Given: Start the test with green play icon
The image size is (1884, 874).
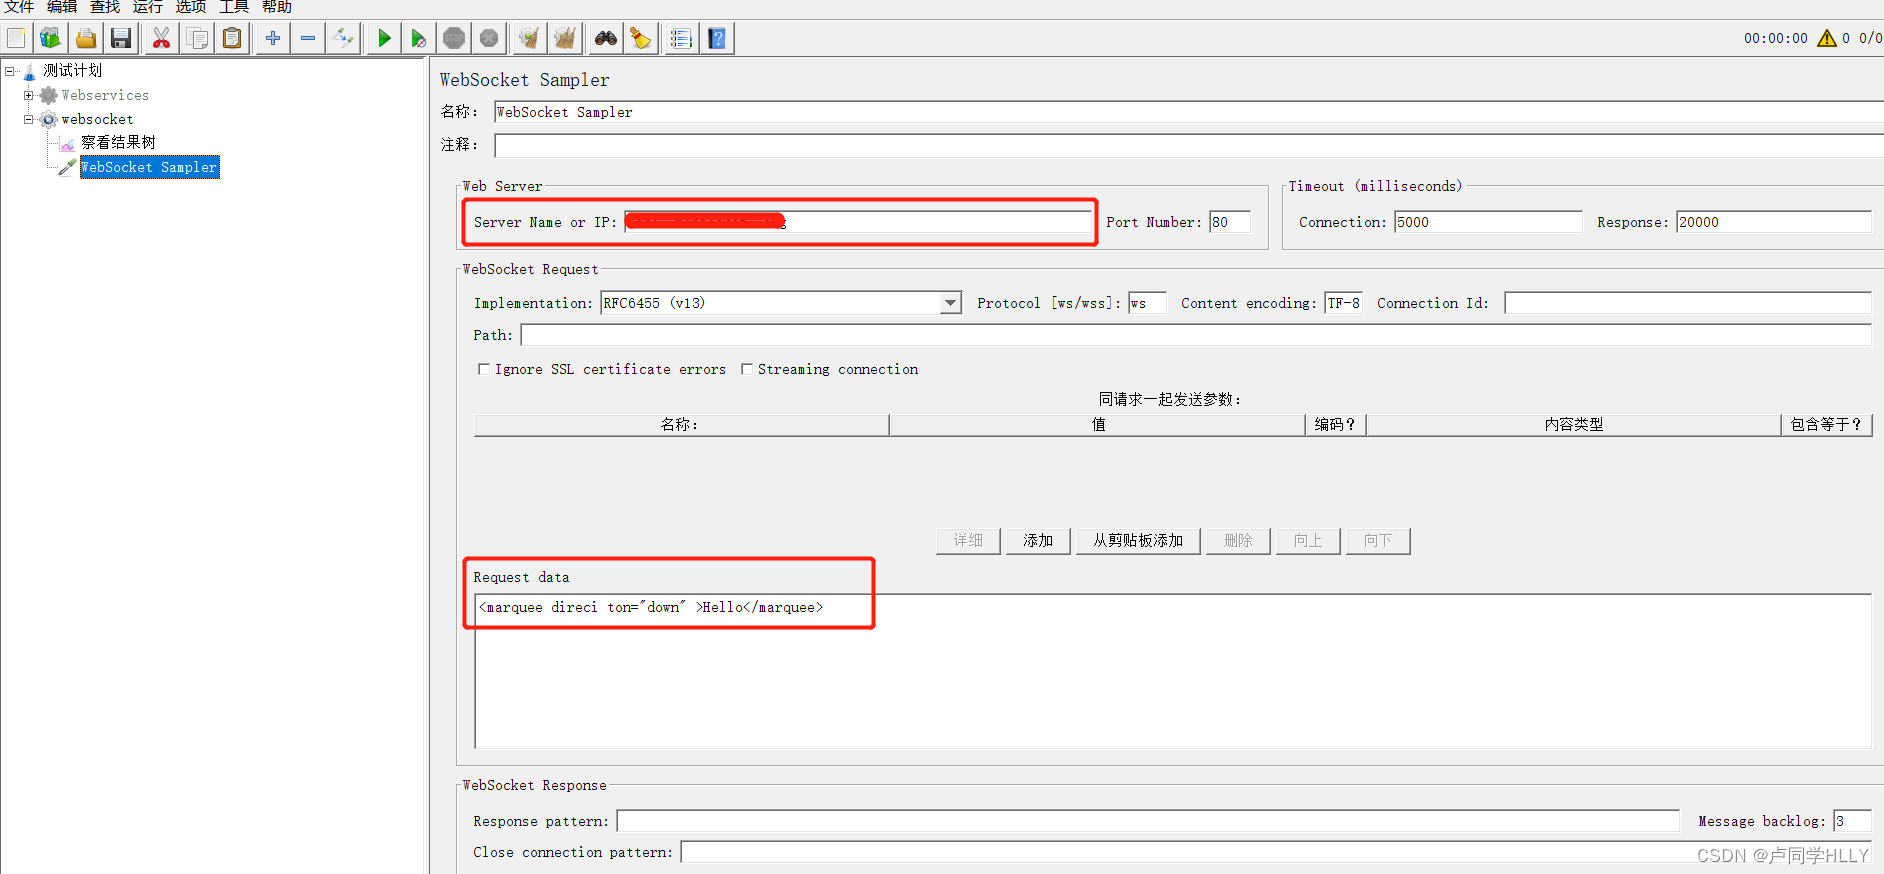Looking at the screenshot, I should (x=383, y=39).
